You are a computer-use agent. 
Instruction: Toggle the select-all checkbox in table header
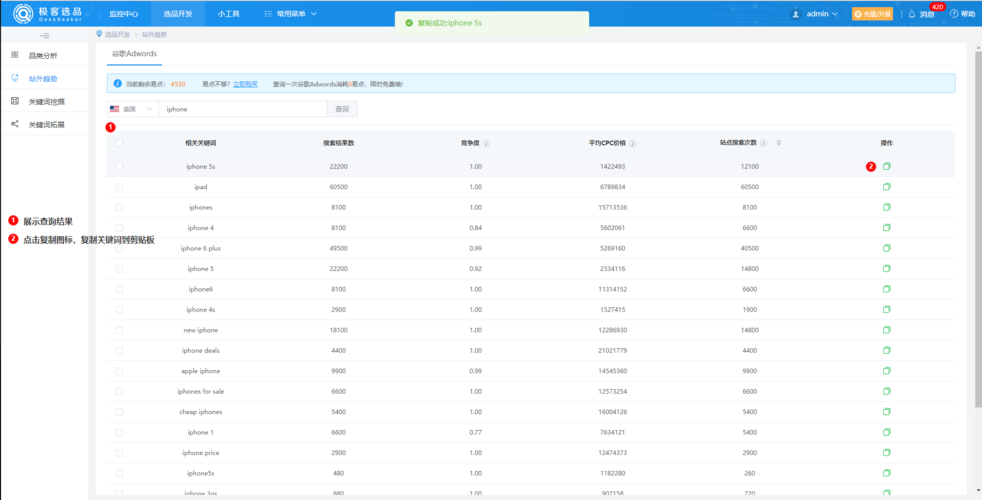[x=119, y=143]
